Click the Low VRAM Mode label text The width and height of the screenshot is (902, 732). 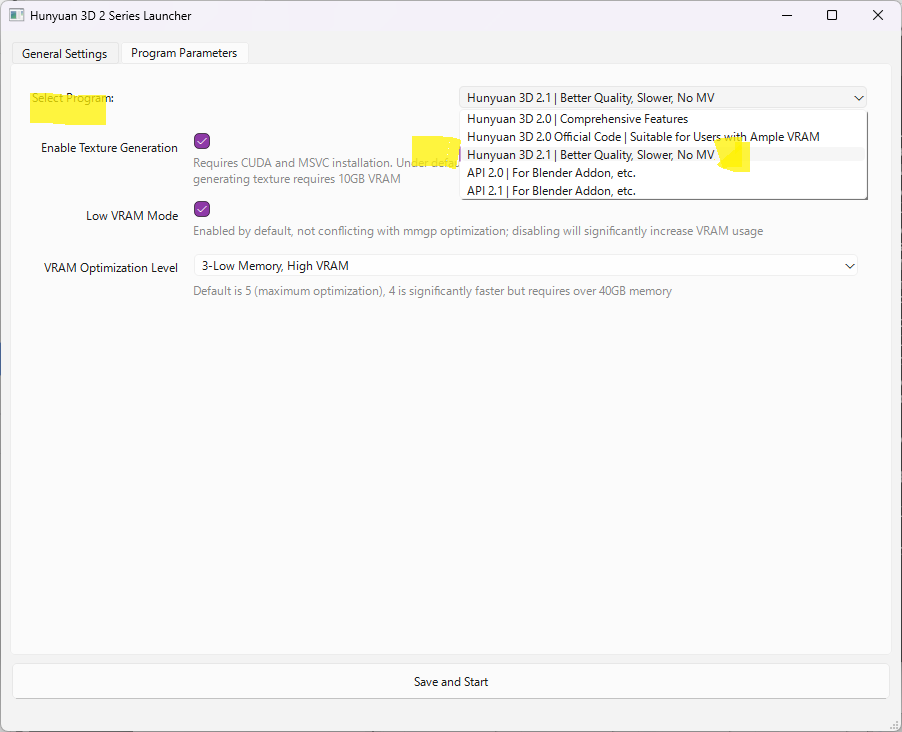click(132, 216)
